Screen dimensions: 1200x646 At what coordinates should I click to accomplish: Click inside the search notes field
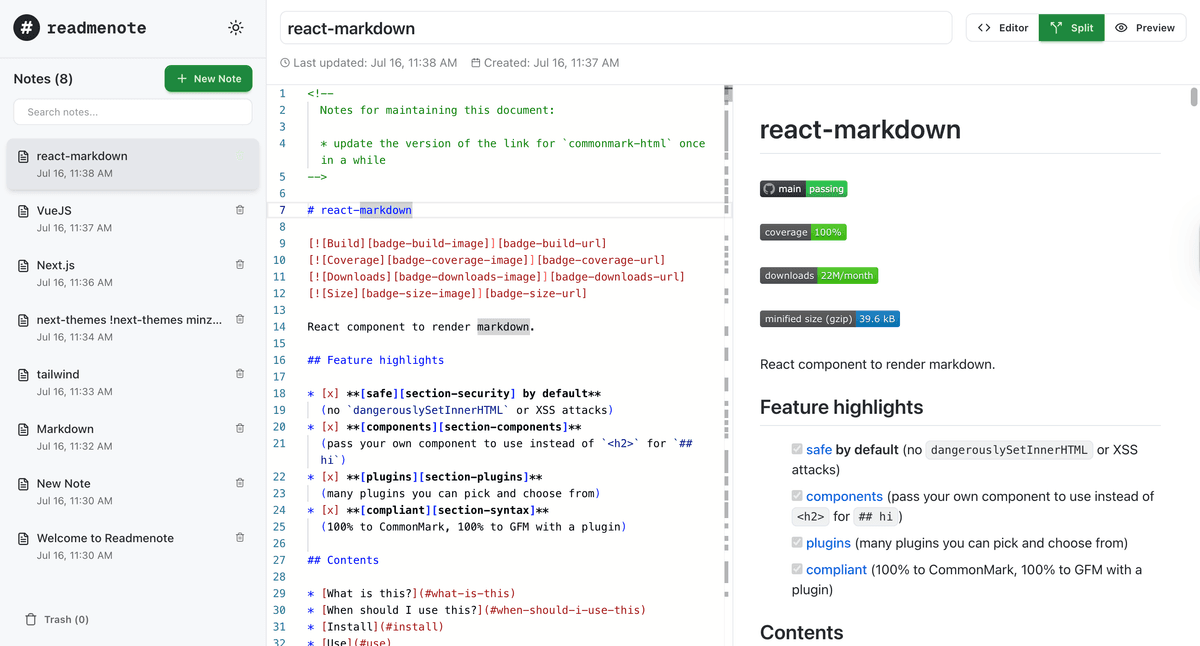132,112
